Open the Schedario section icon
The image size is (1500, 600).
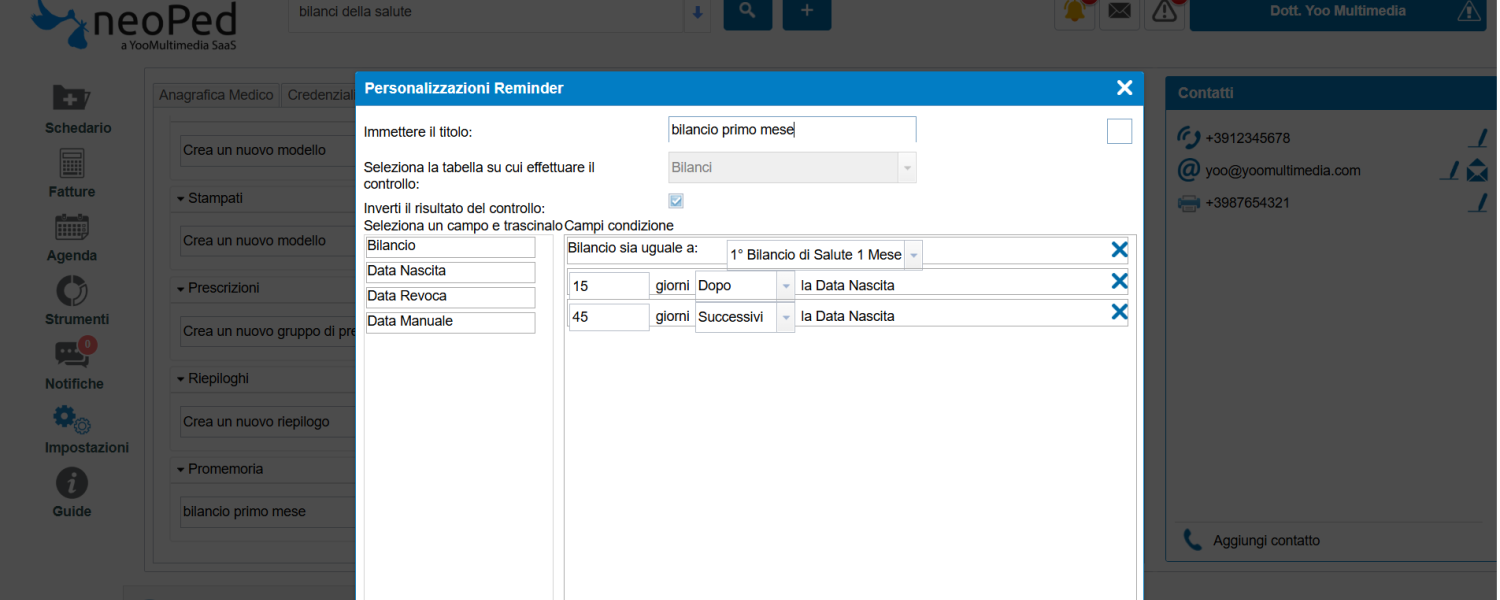(72, 98)
